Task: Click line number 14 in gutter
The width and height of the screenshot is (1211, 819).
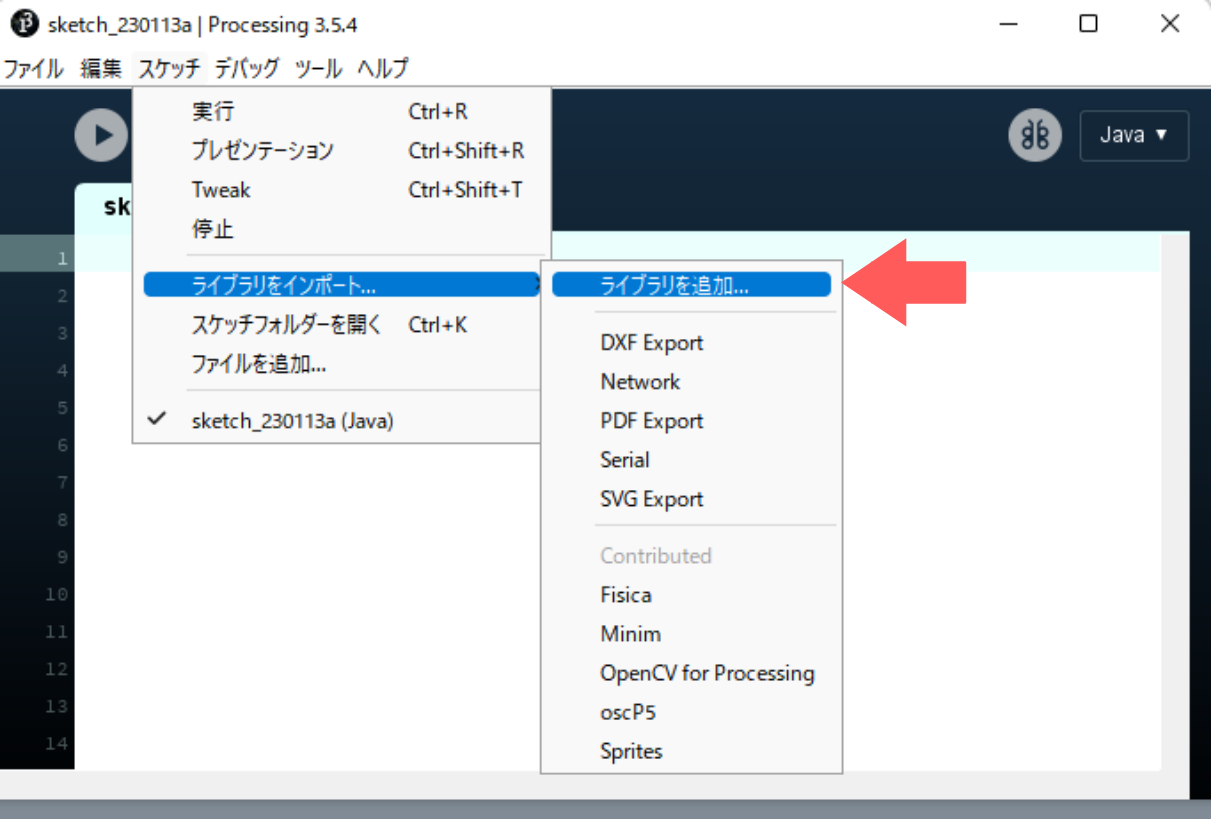Action: coord(56,743)
